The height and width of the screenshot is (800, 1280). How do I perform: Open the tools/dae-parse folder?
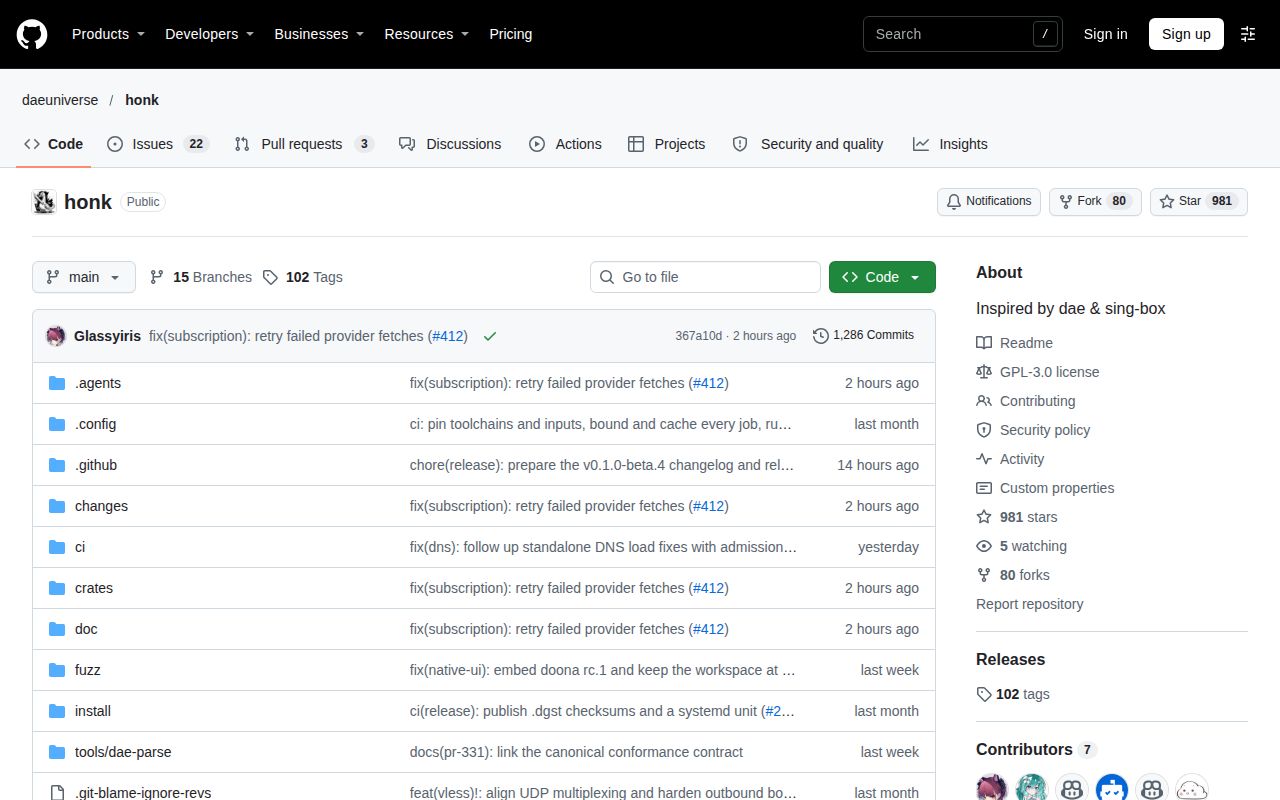pos(123,752)
